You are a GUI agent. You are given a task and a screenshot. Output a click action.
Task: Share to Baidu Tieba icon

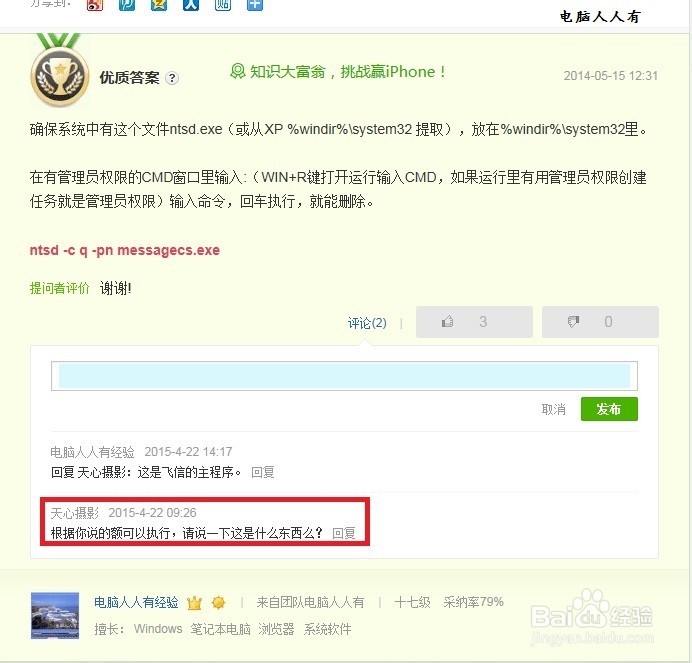223,4
